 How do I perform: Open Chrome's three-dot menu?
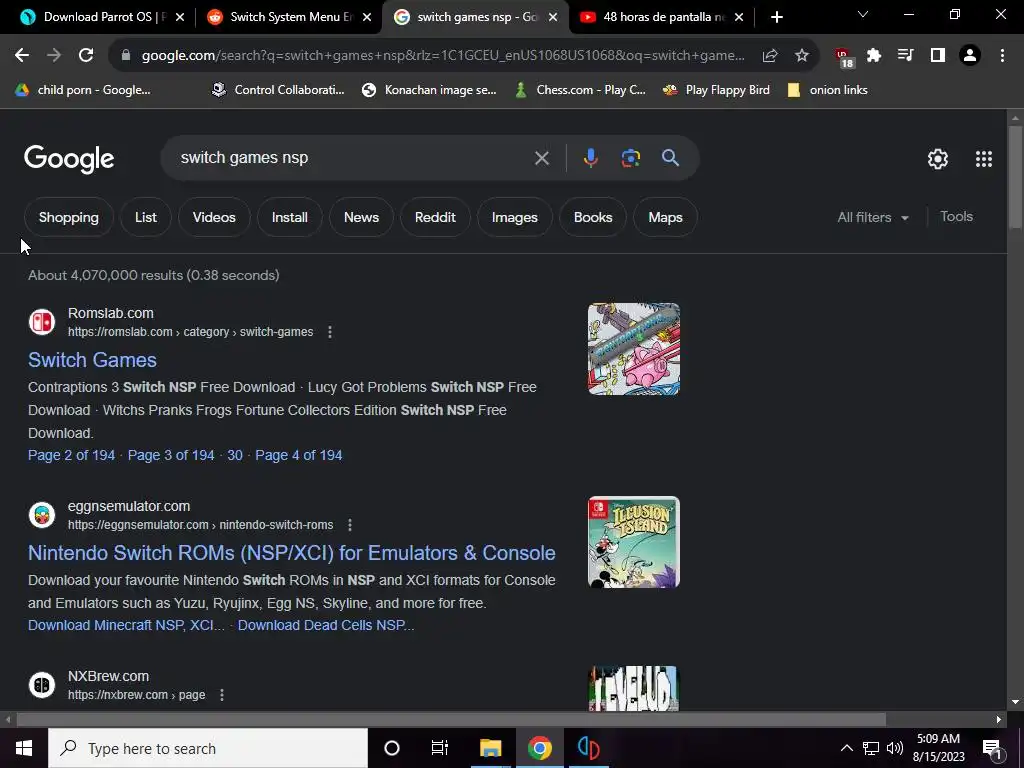[1002, 56]
